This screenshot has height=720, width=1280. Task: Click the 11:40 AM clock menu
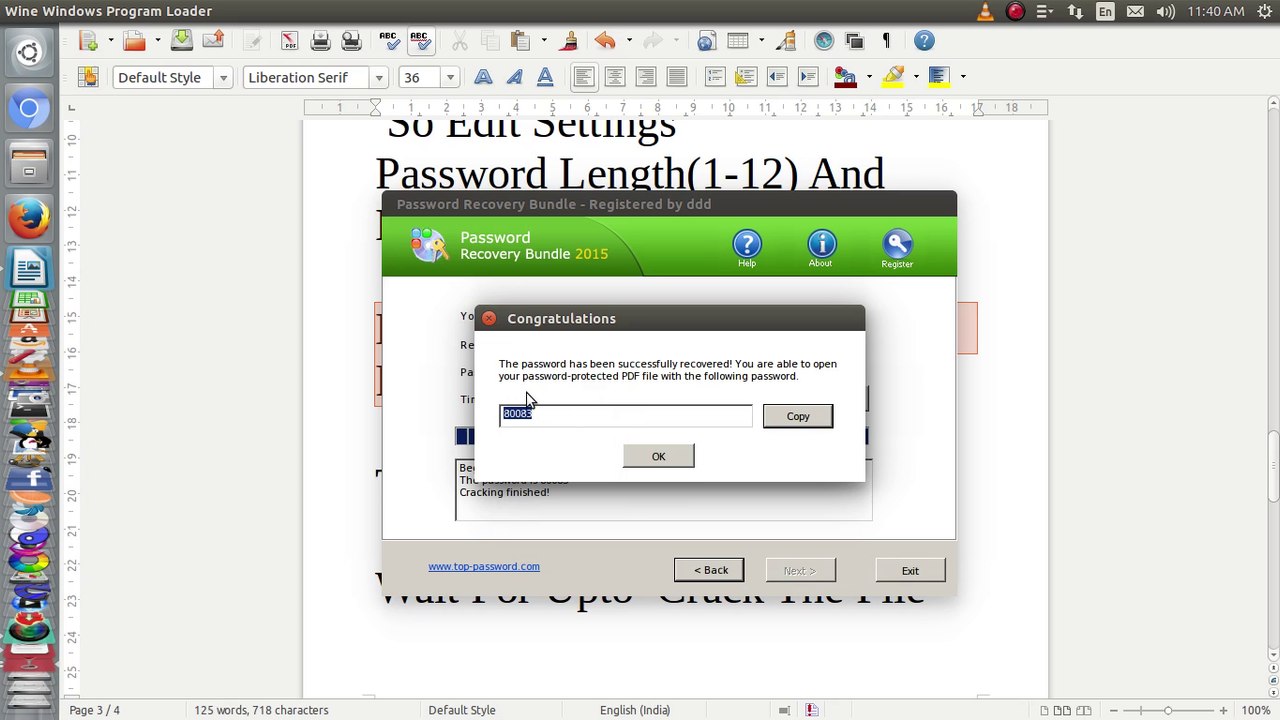click(1216, 12)
